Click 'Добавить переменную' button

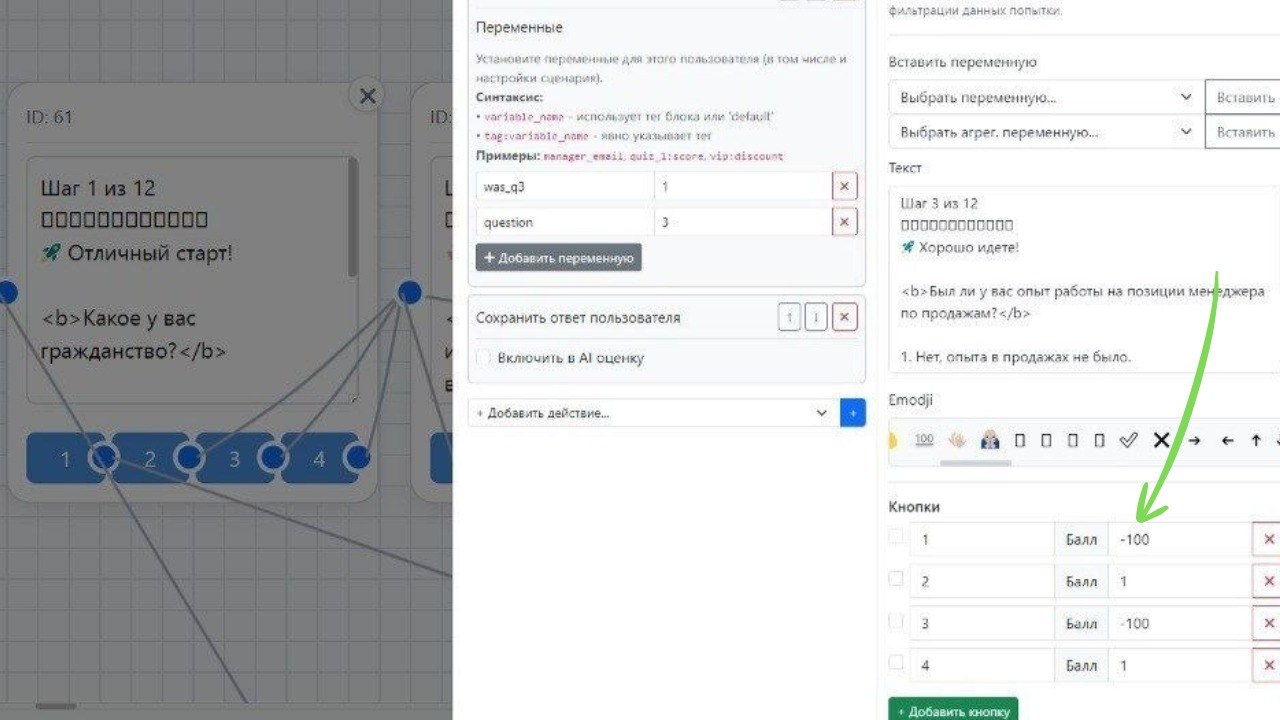(x=559, y=257)
